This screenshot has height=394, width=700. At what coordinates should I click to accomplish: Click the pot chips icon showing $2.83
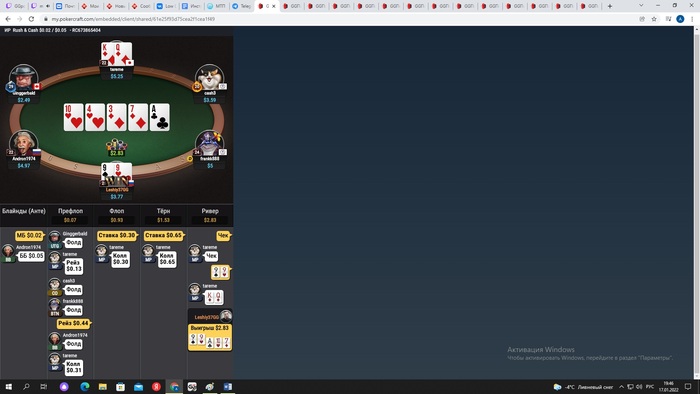click(117, 145)
